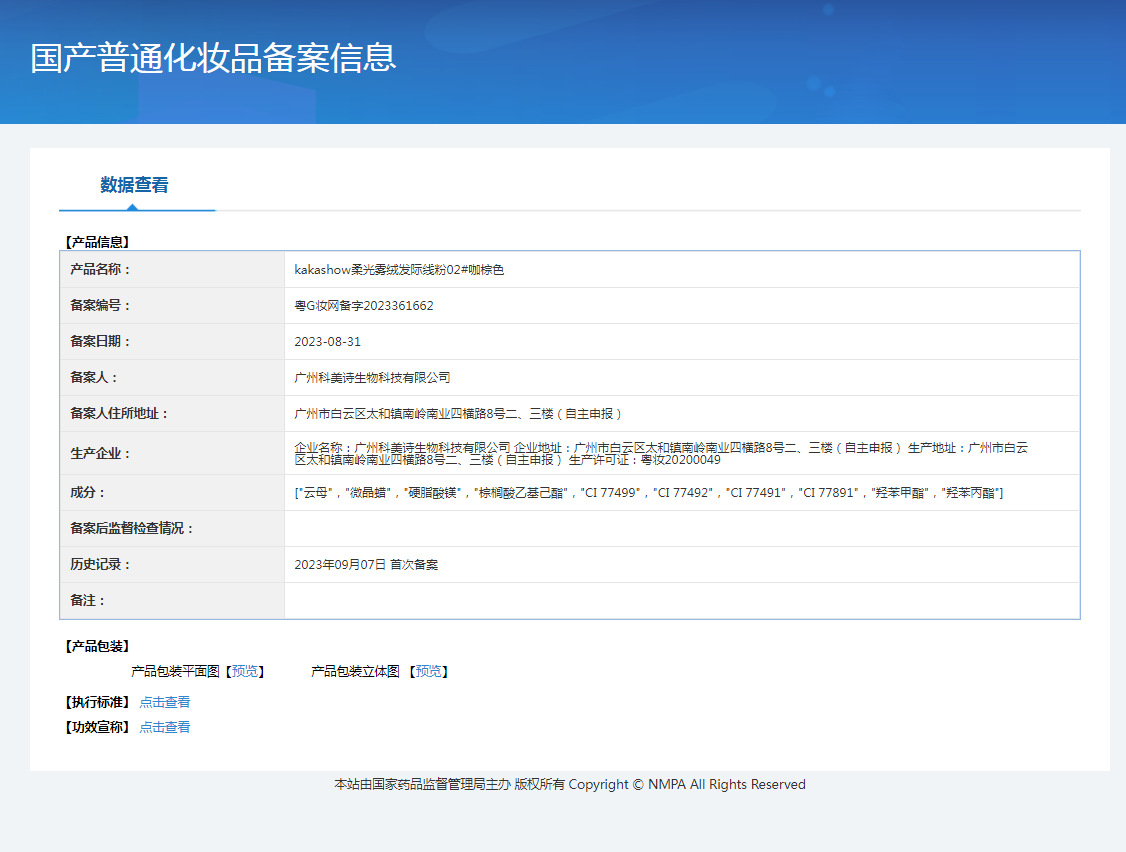This screenshot has width=1126, height=852.
Task: Click 点击查看 next to 执行标准
Action: pyautogui.click(x=165, y=702)
